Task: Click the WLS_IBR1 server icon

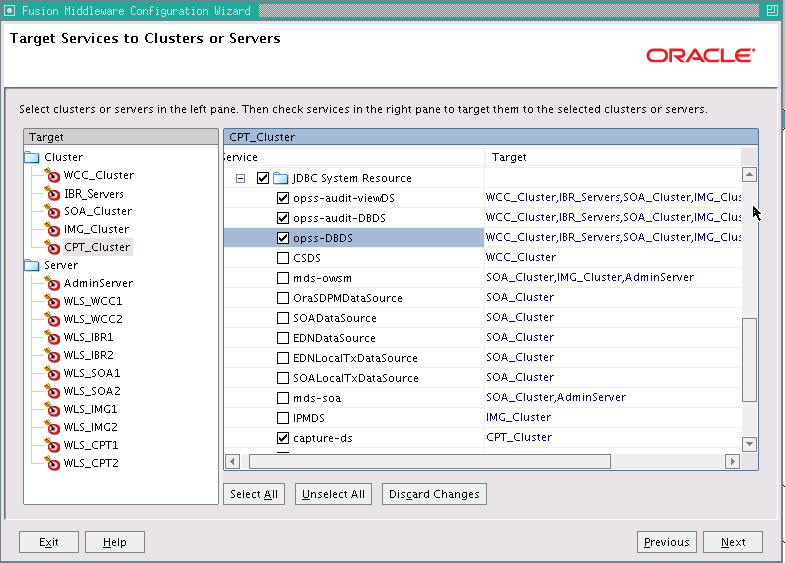Action: [52, 337]
